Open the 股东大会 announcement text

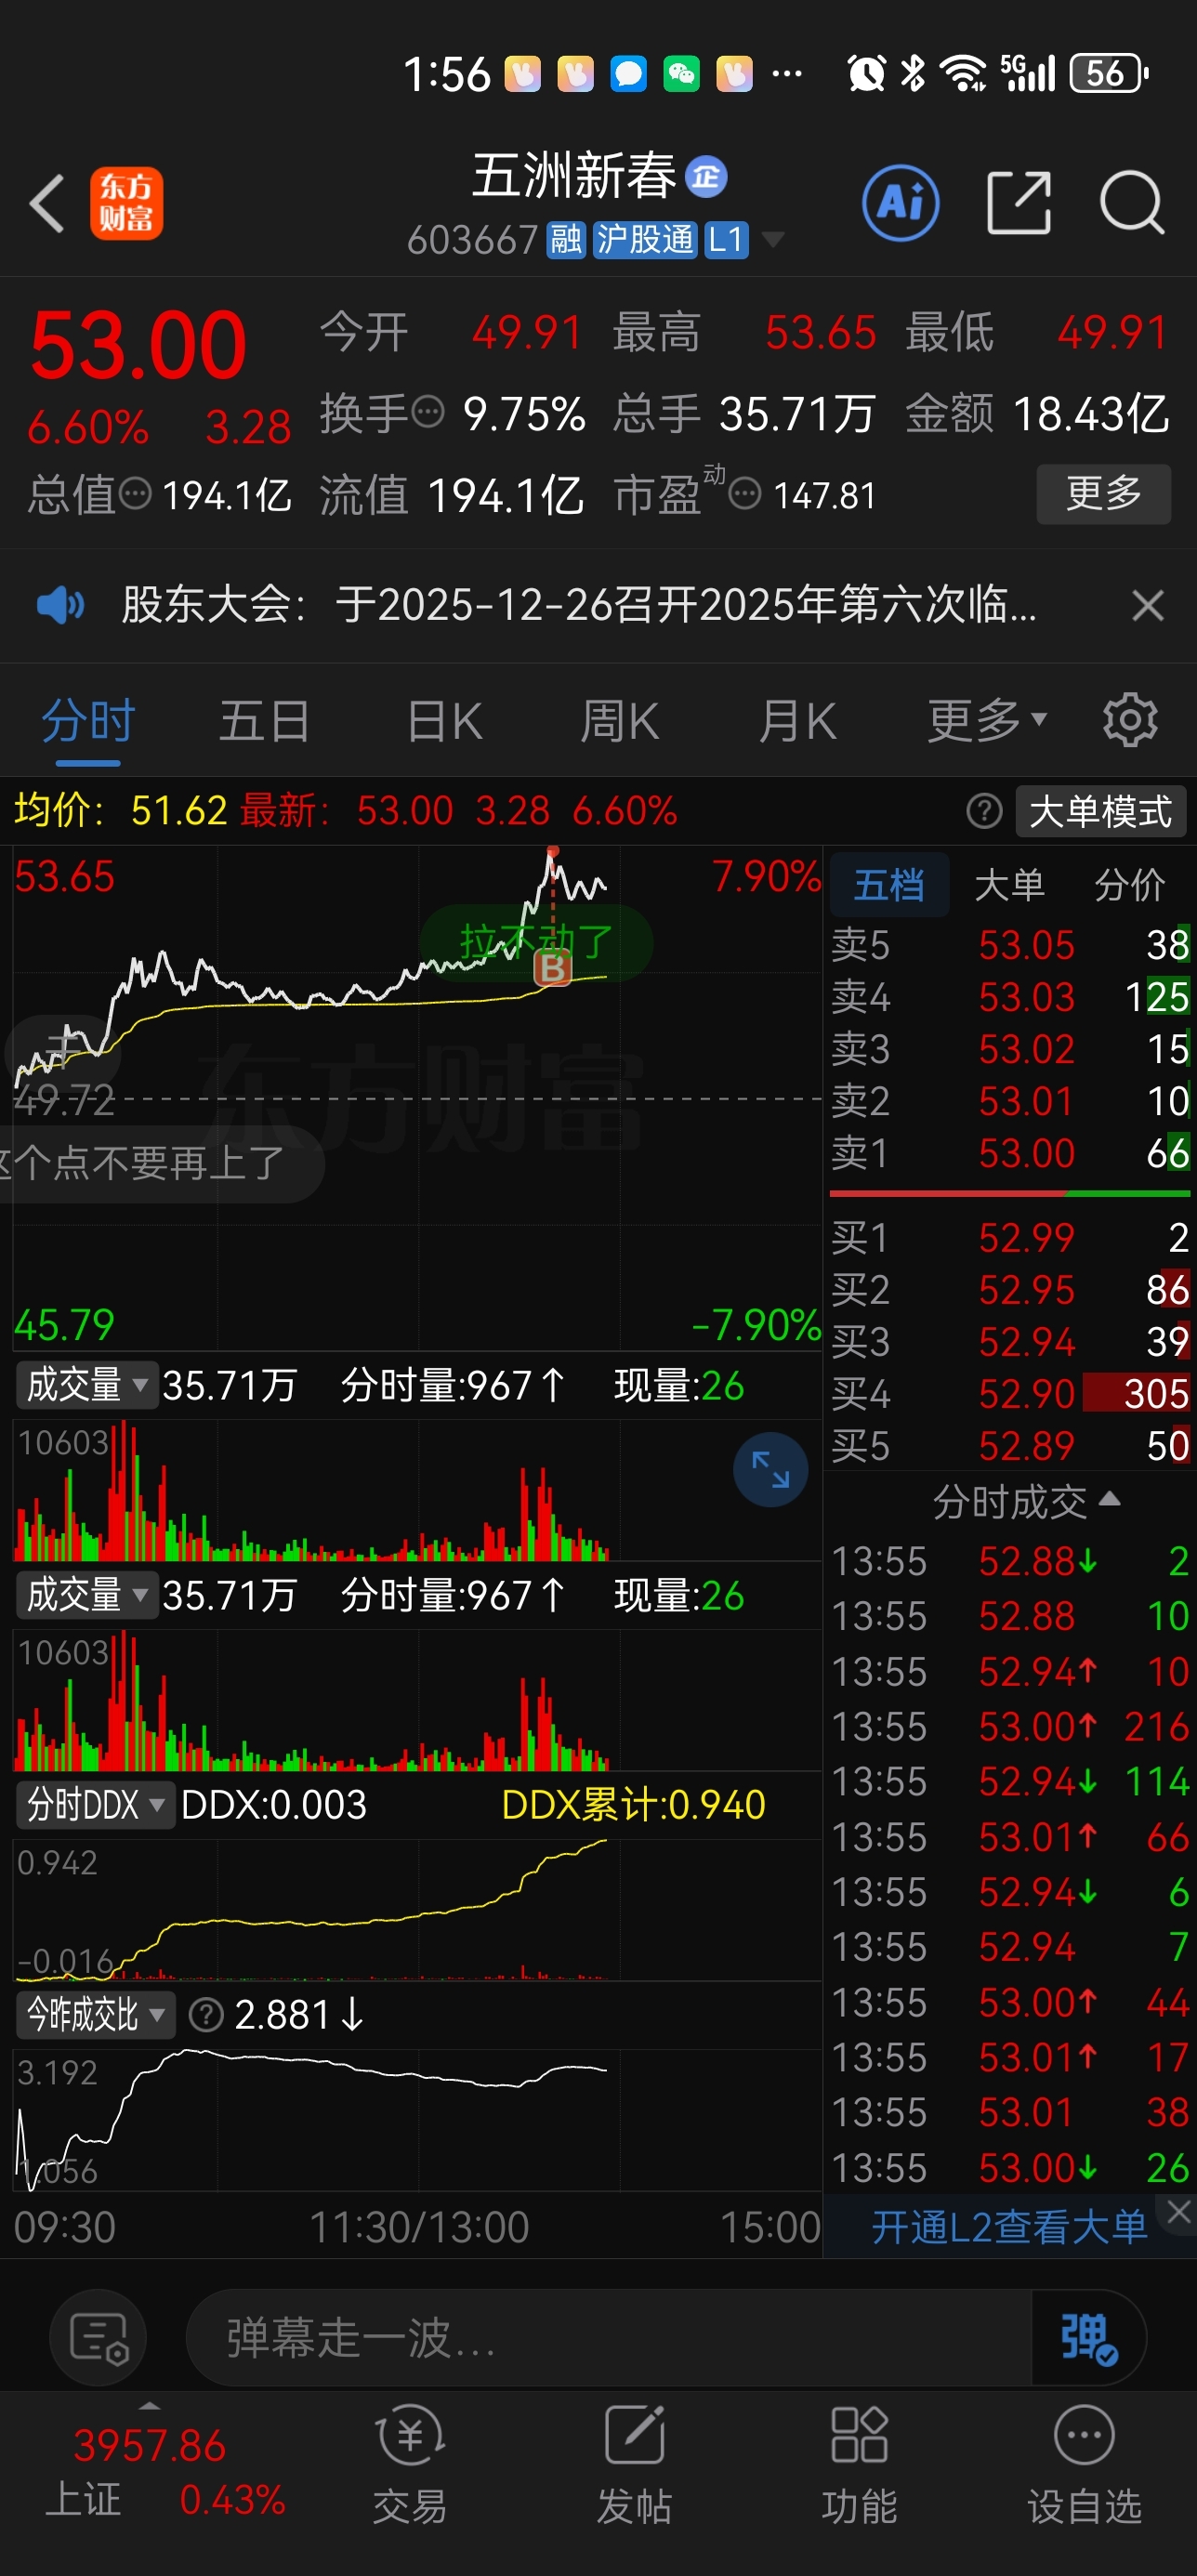[579, 605]
